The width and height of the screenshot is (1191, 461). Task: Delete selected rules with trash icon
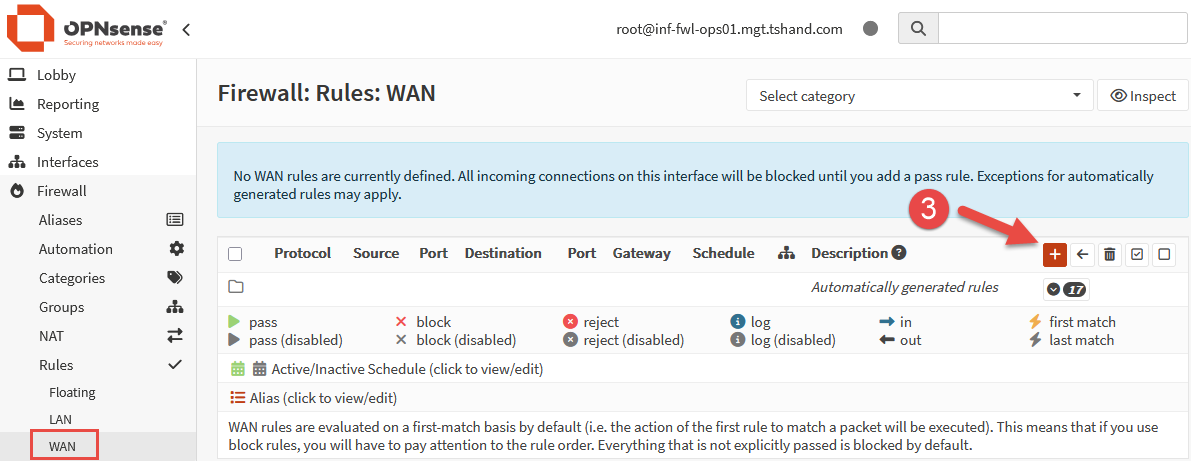pos(1110,255)
